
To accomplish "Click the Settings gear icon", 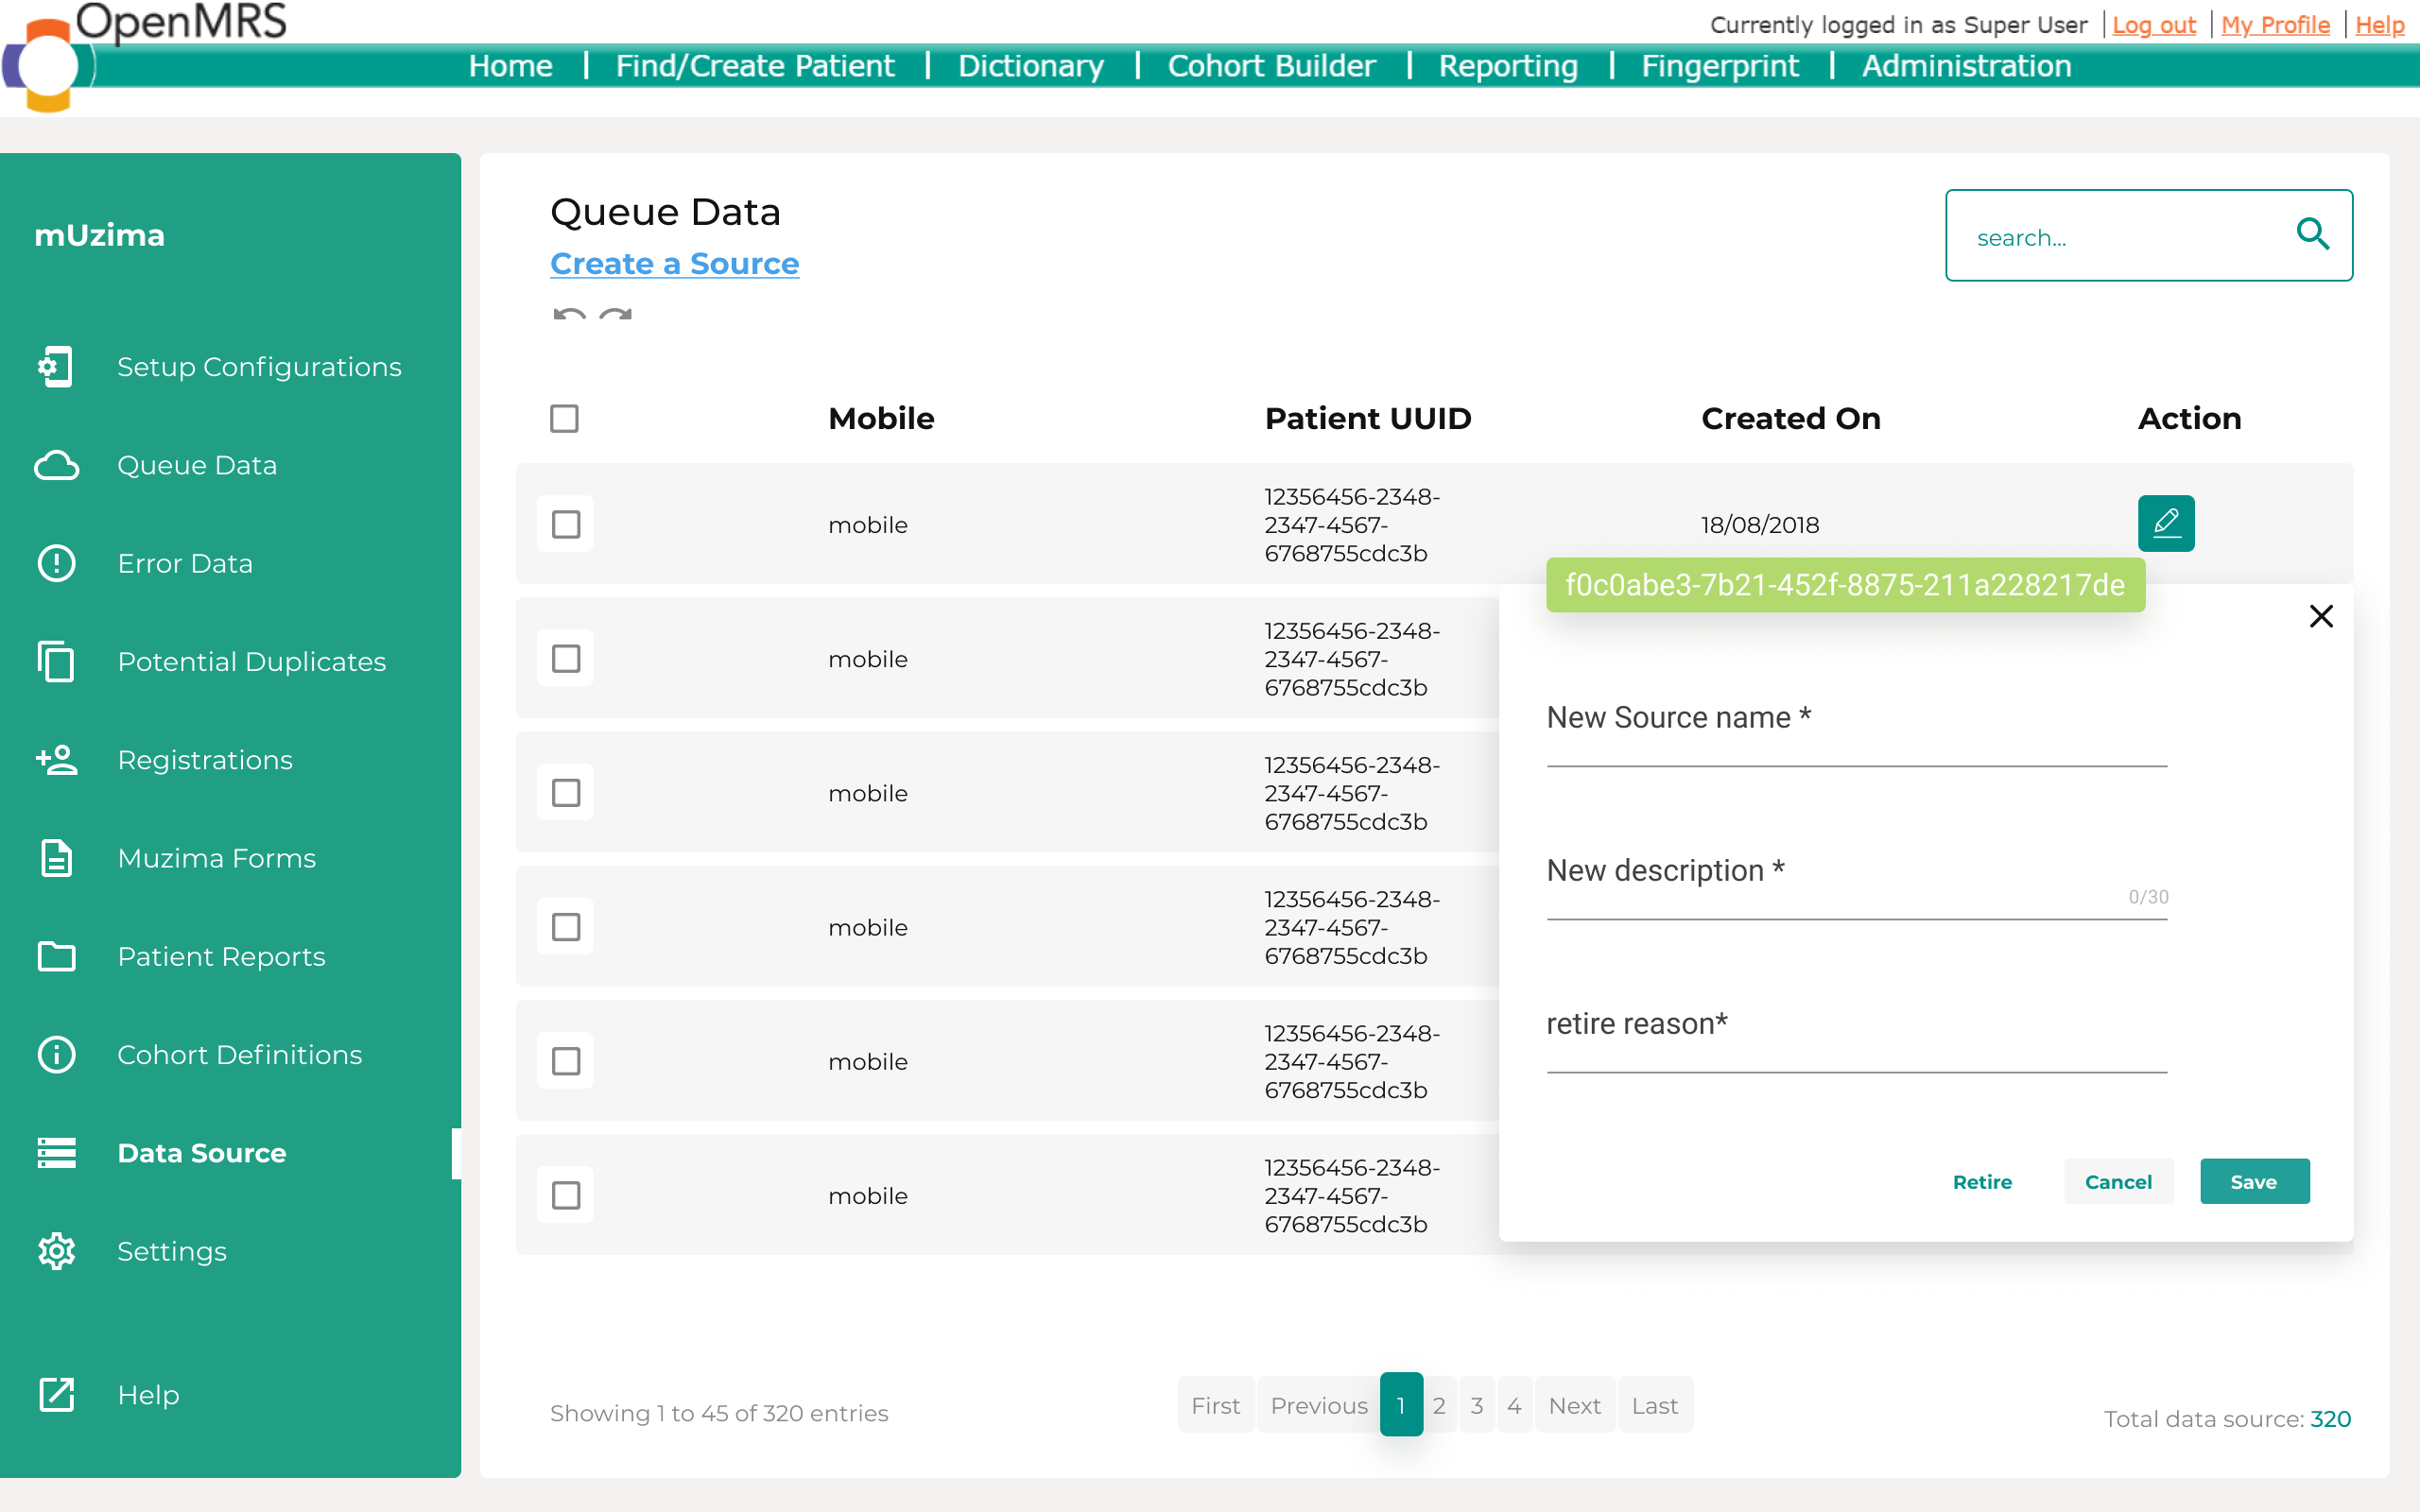I will 56,1251.
